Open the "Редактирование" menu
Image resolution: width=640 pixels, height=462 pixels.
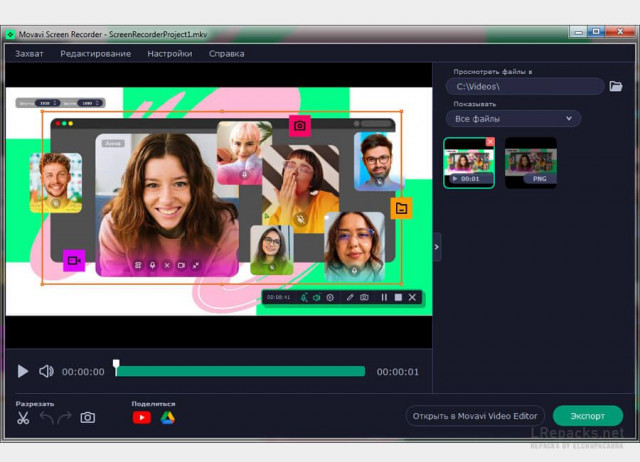click(x=95, y=53)
